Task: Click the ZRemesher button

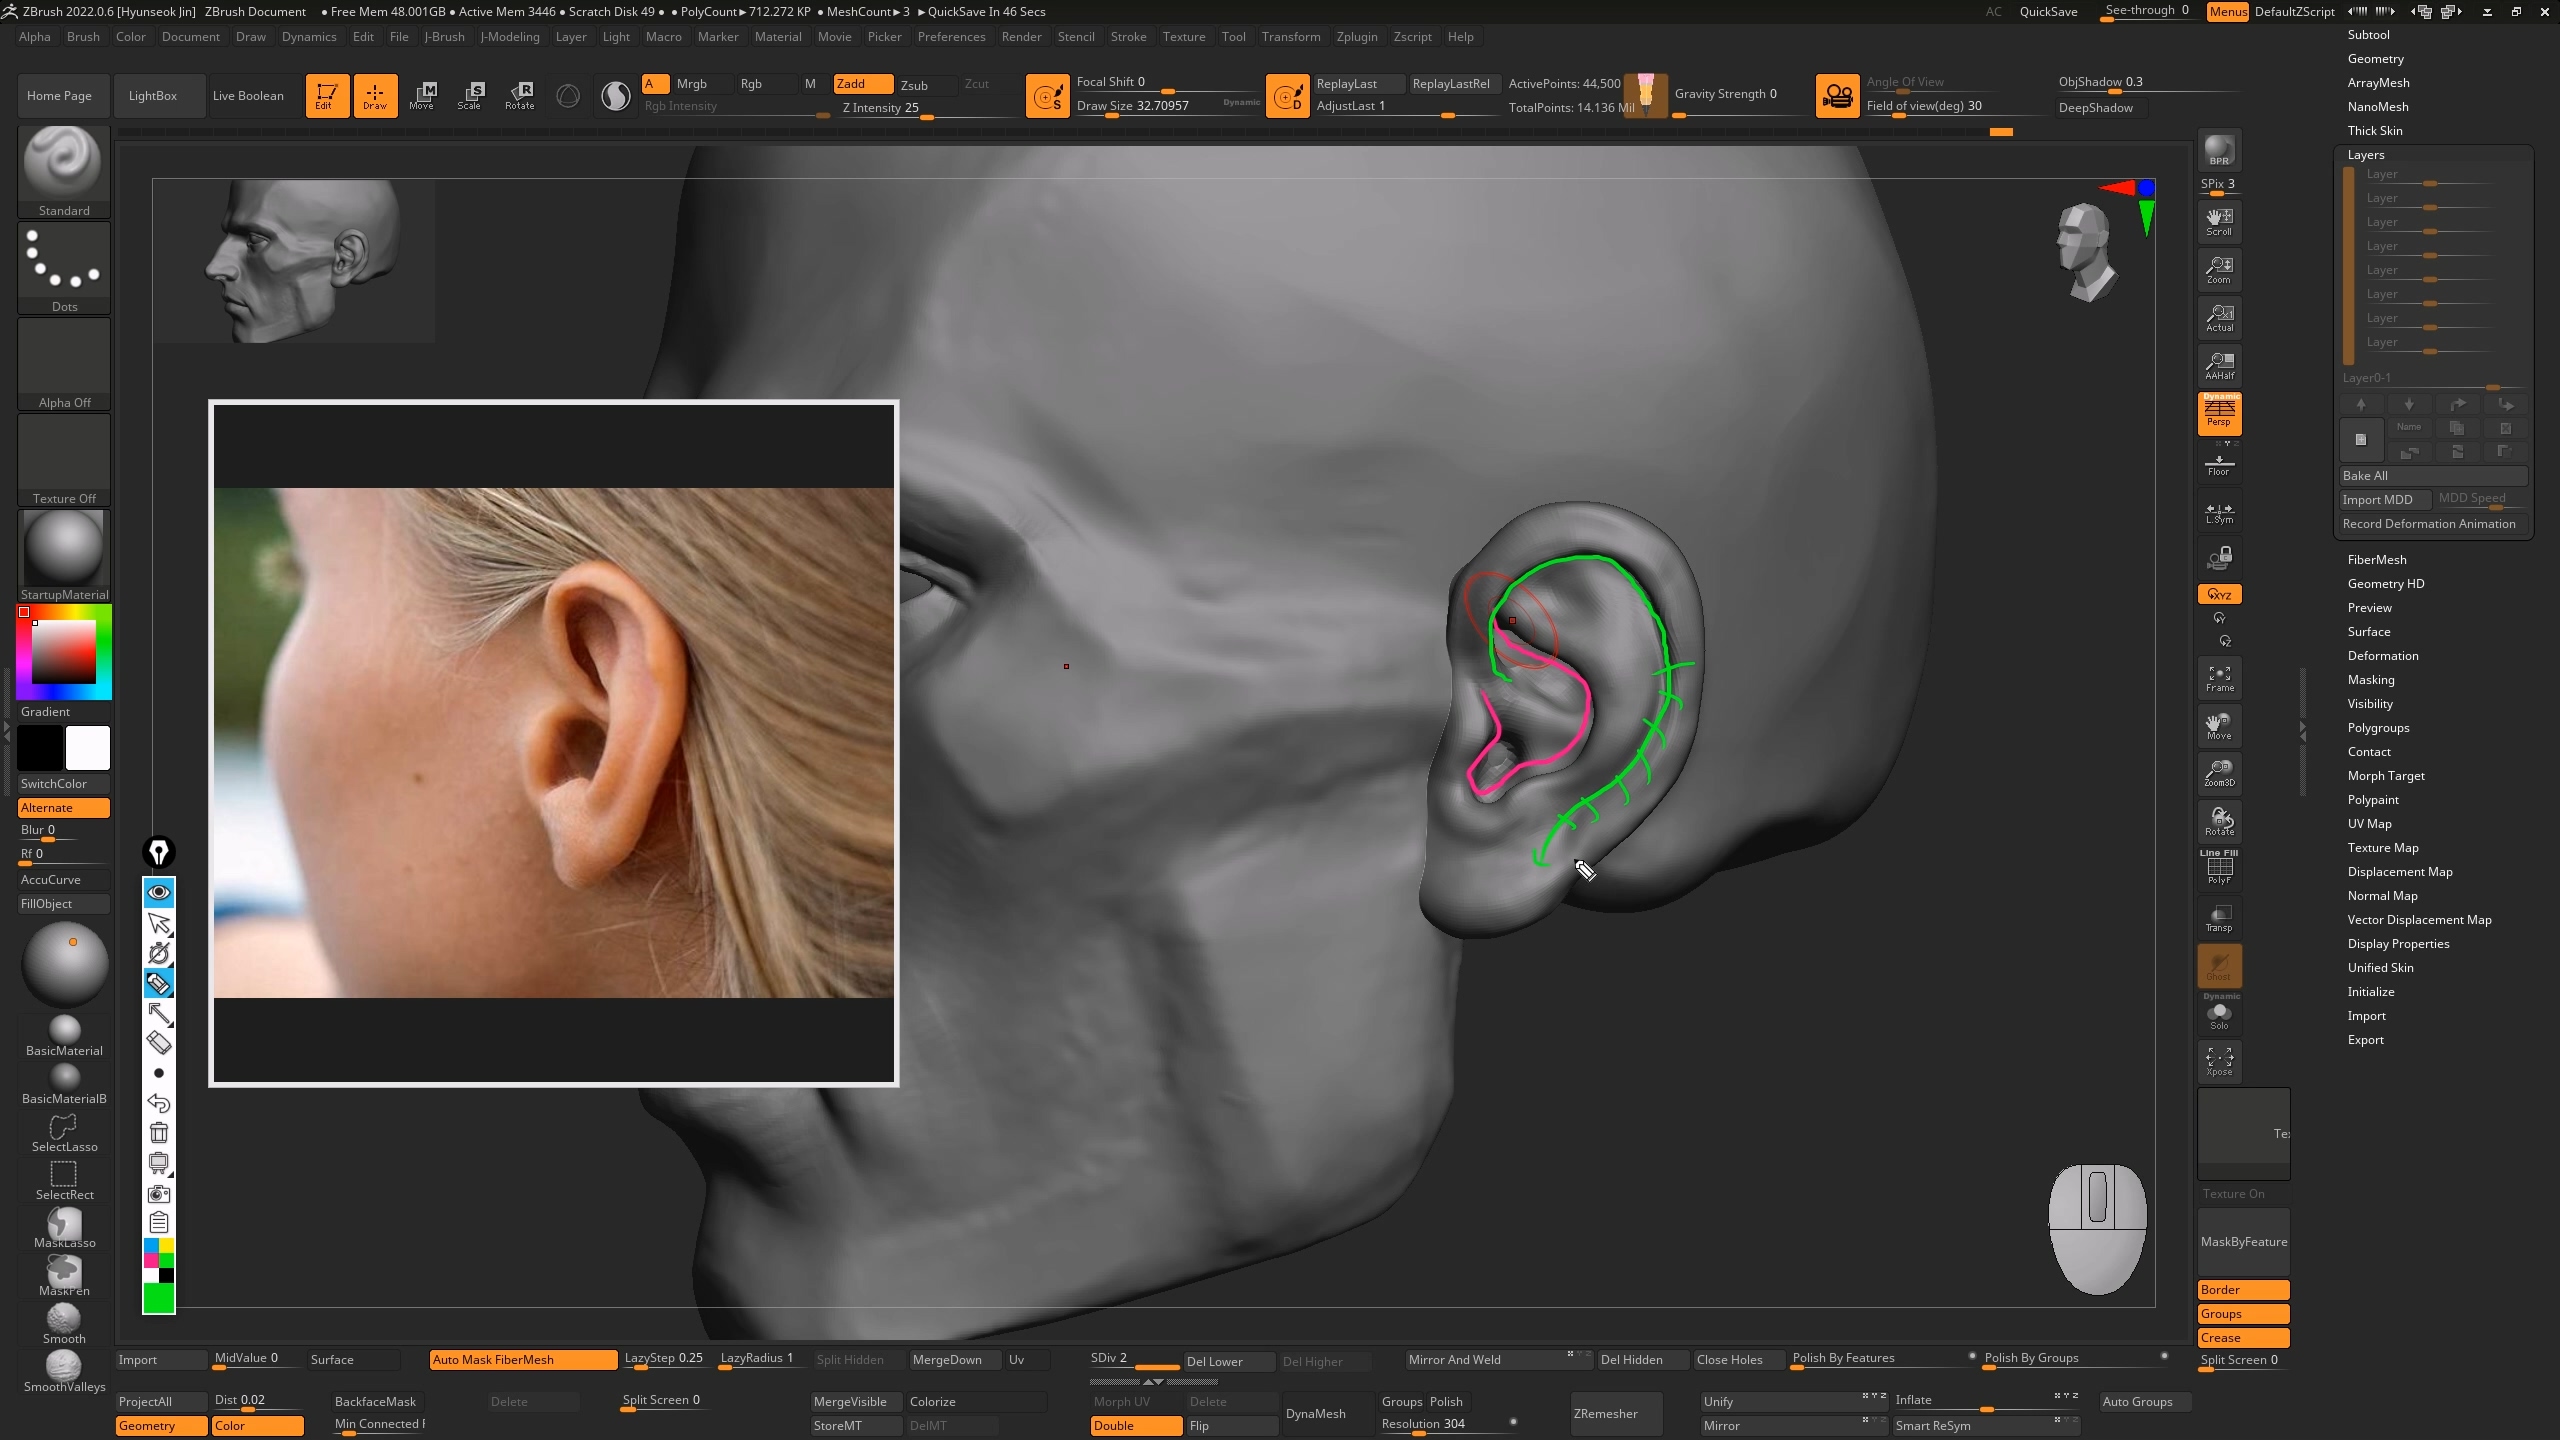Action: pyautogui.click(x=1605, y=1413)
